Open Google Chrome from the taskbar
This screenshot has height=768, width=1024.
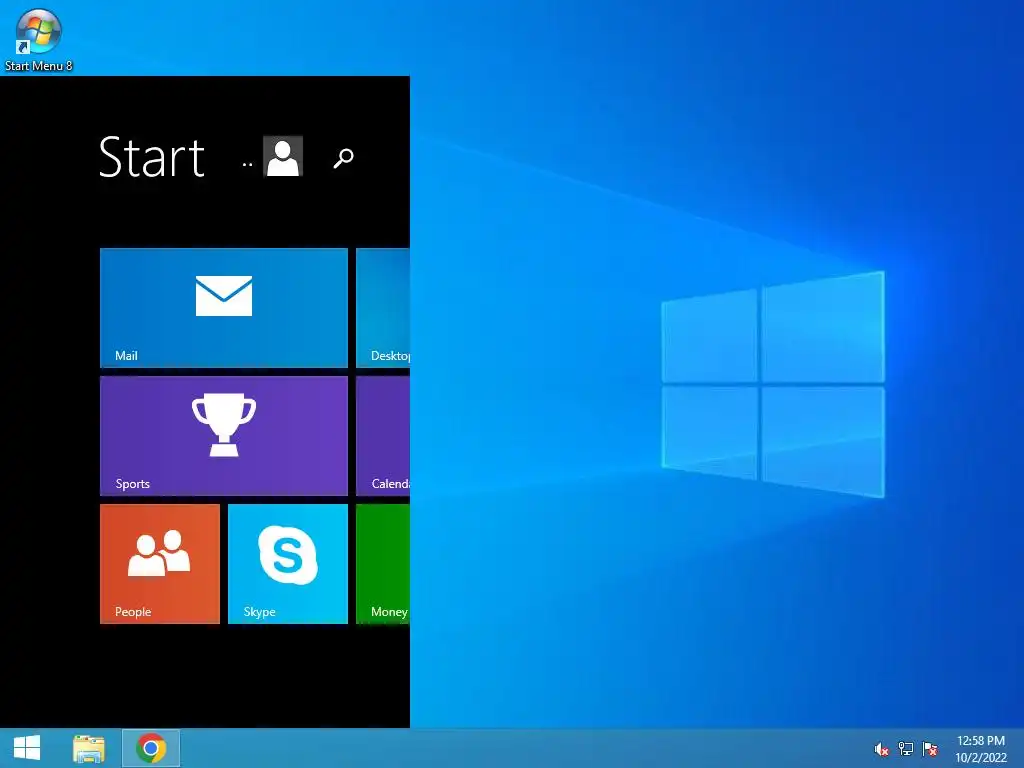coord(151,748)
